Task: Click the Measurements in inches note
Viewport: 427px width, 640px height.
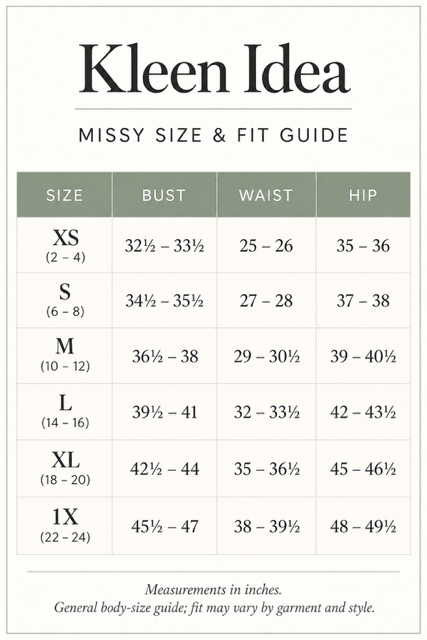Action: pos(213,589)
